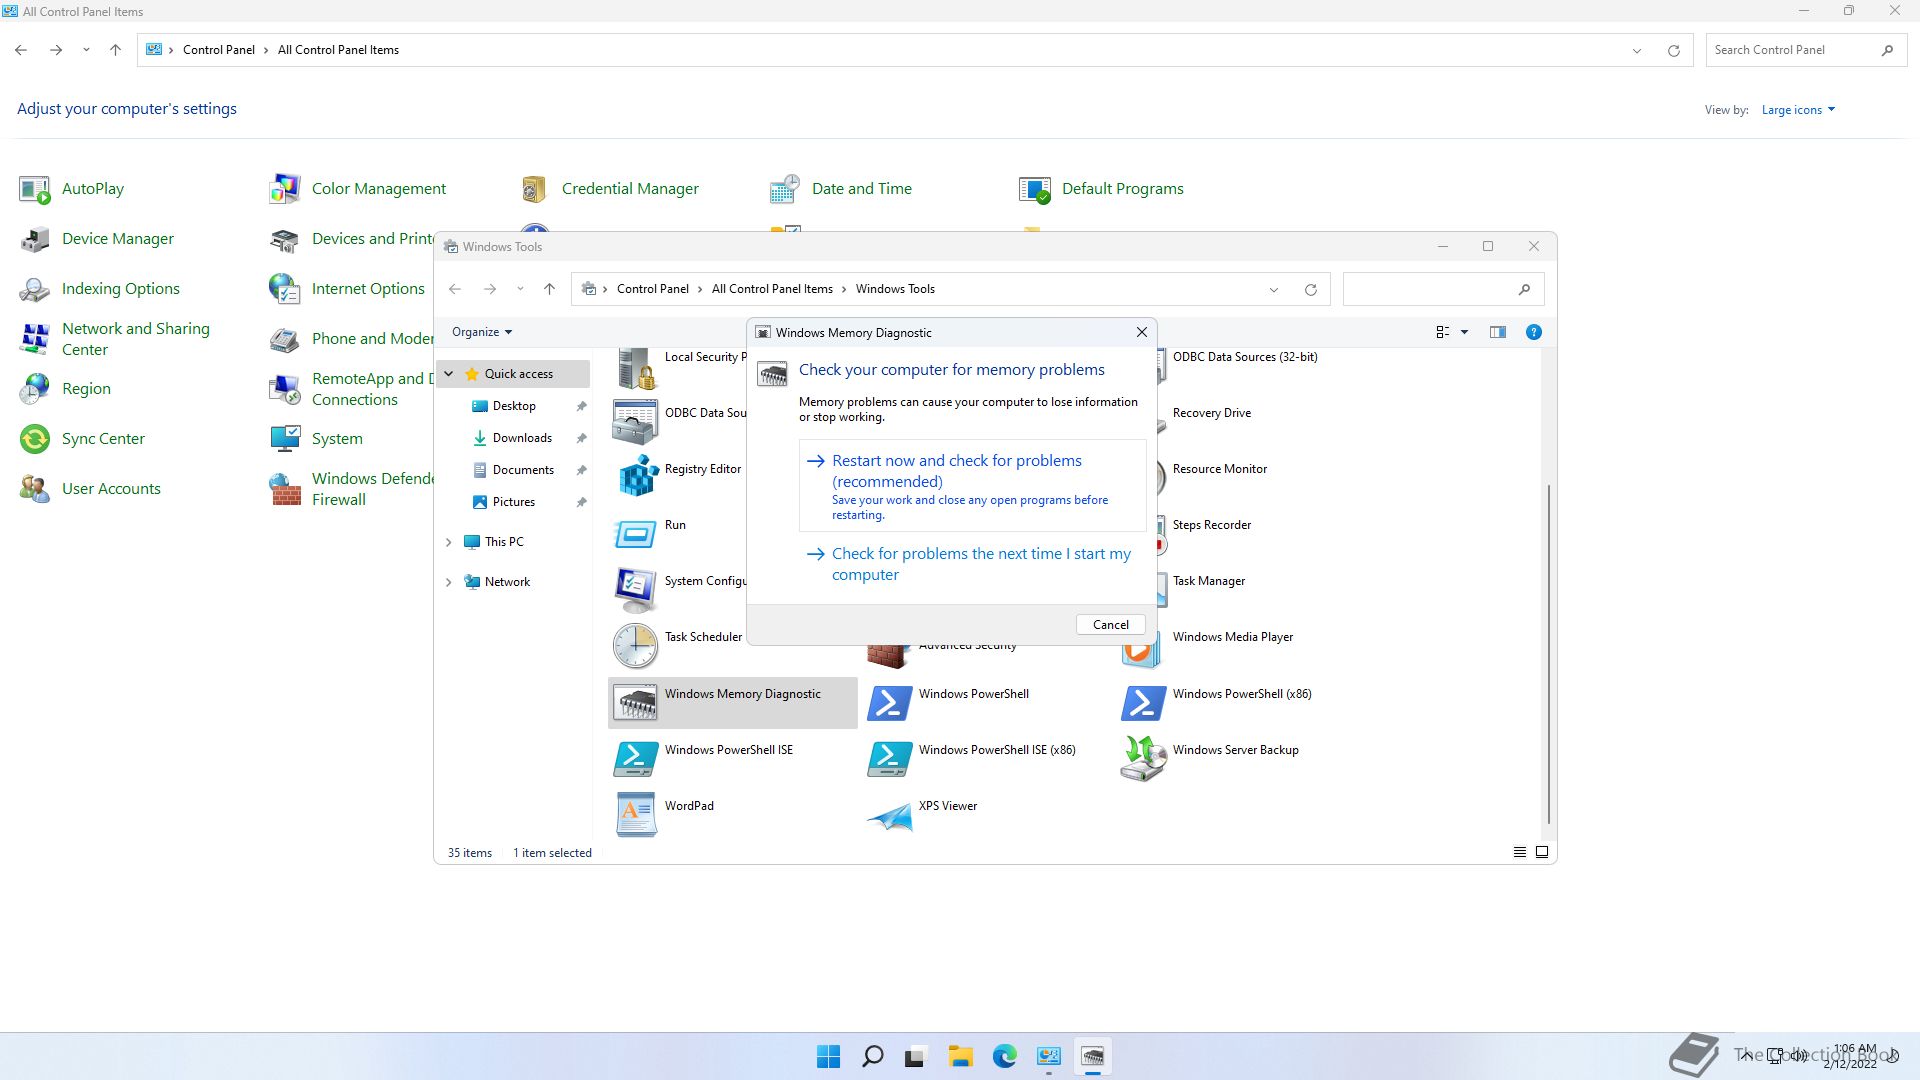Viewport: 1920px width, 1080px height.
Task: Click Windows Tools search box
Action: point(1443,289)
